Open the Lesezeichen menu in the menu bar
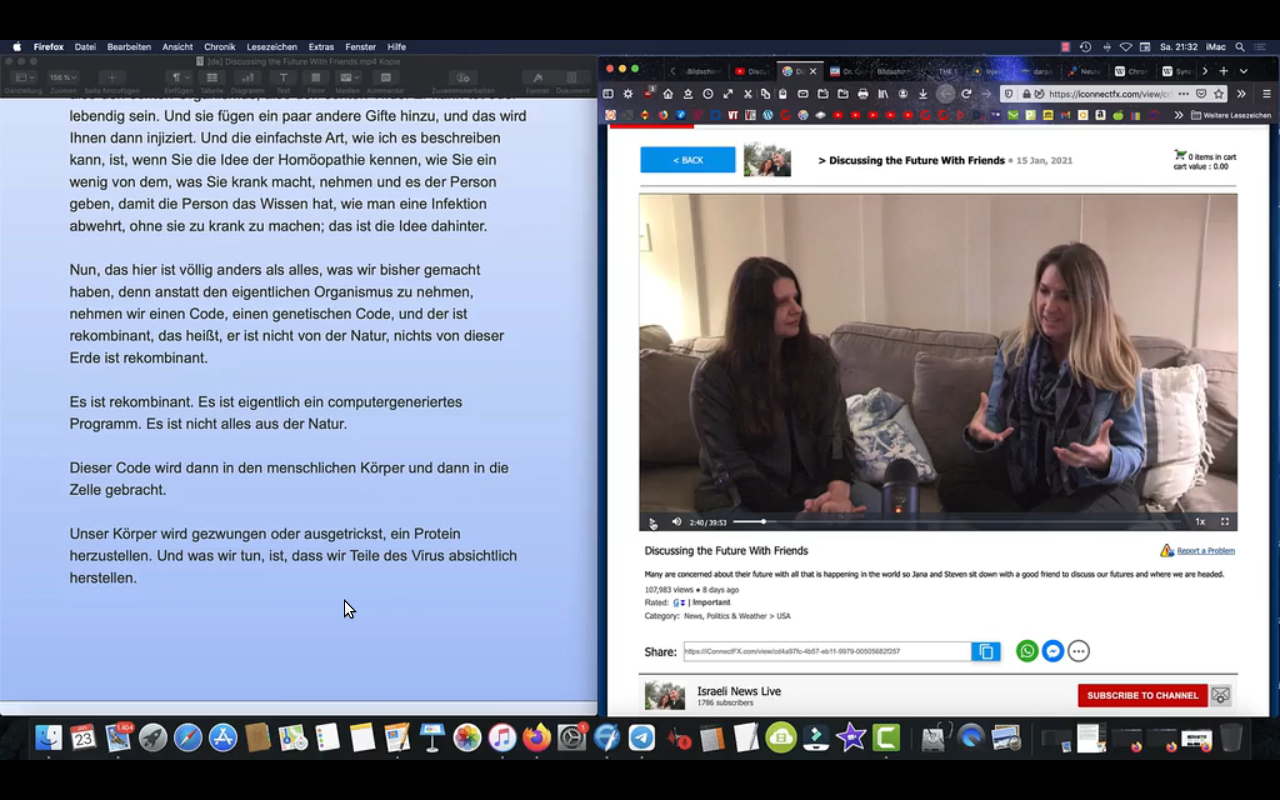 (x=272, y=47)
